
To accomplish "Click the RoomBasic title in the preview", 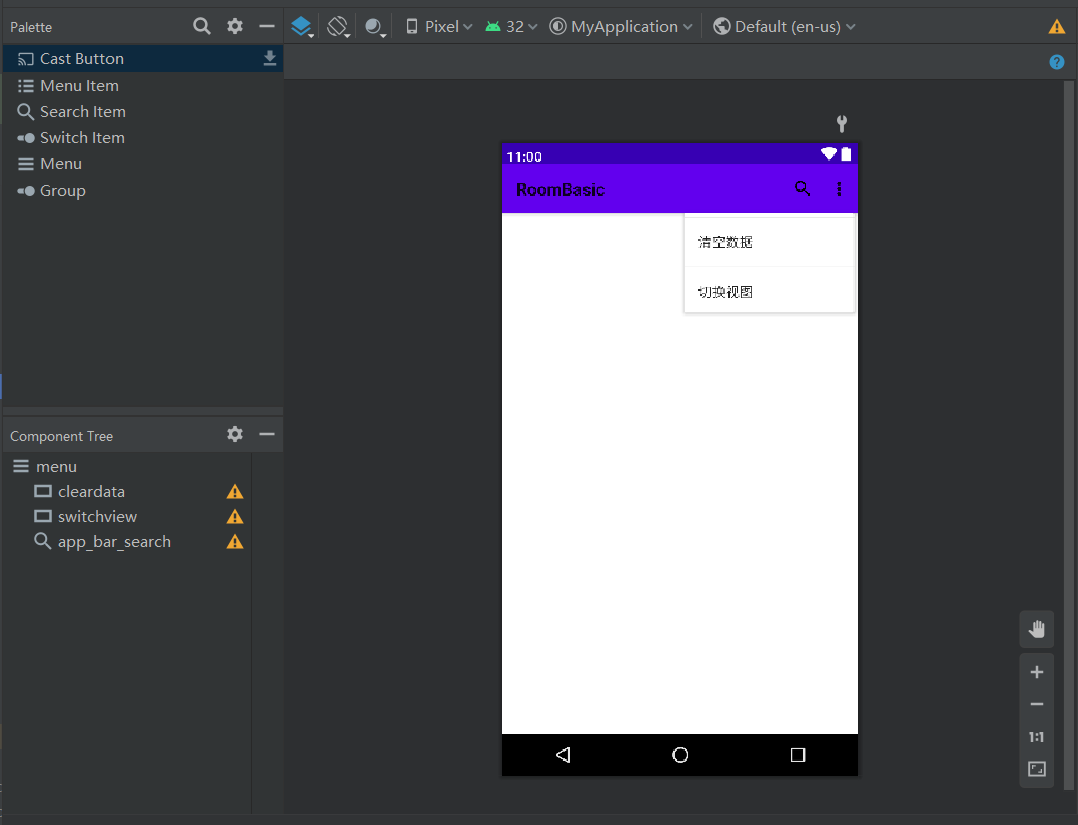I will pyautogui.click(x=560, y=190).
